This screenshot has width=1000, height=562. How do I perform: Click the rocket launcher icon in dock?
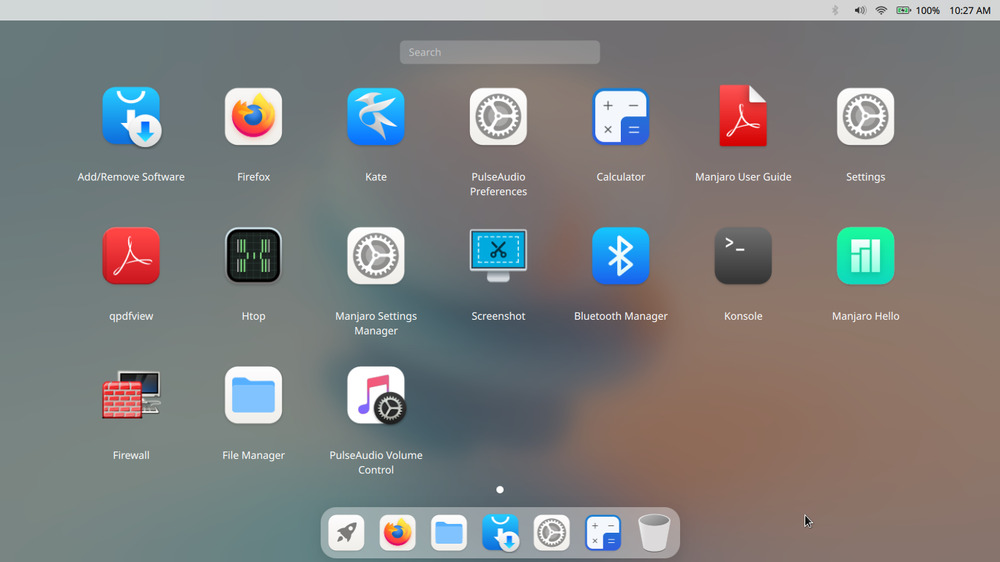[346, 533]
